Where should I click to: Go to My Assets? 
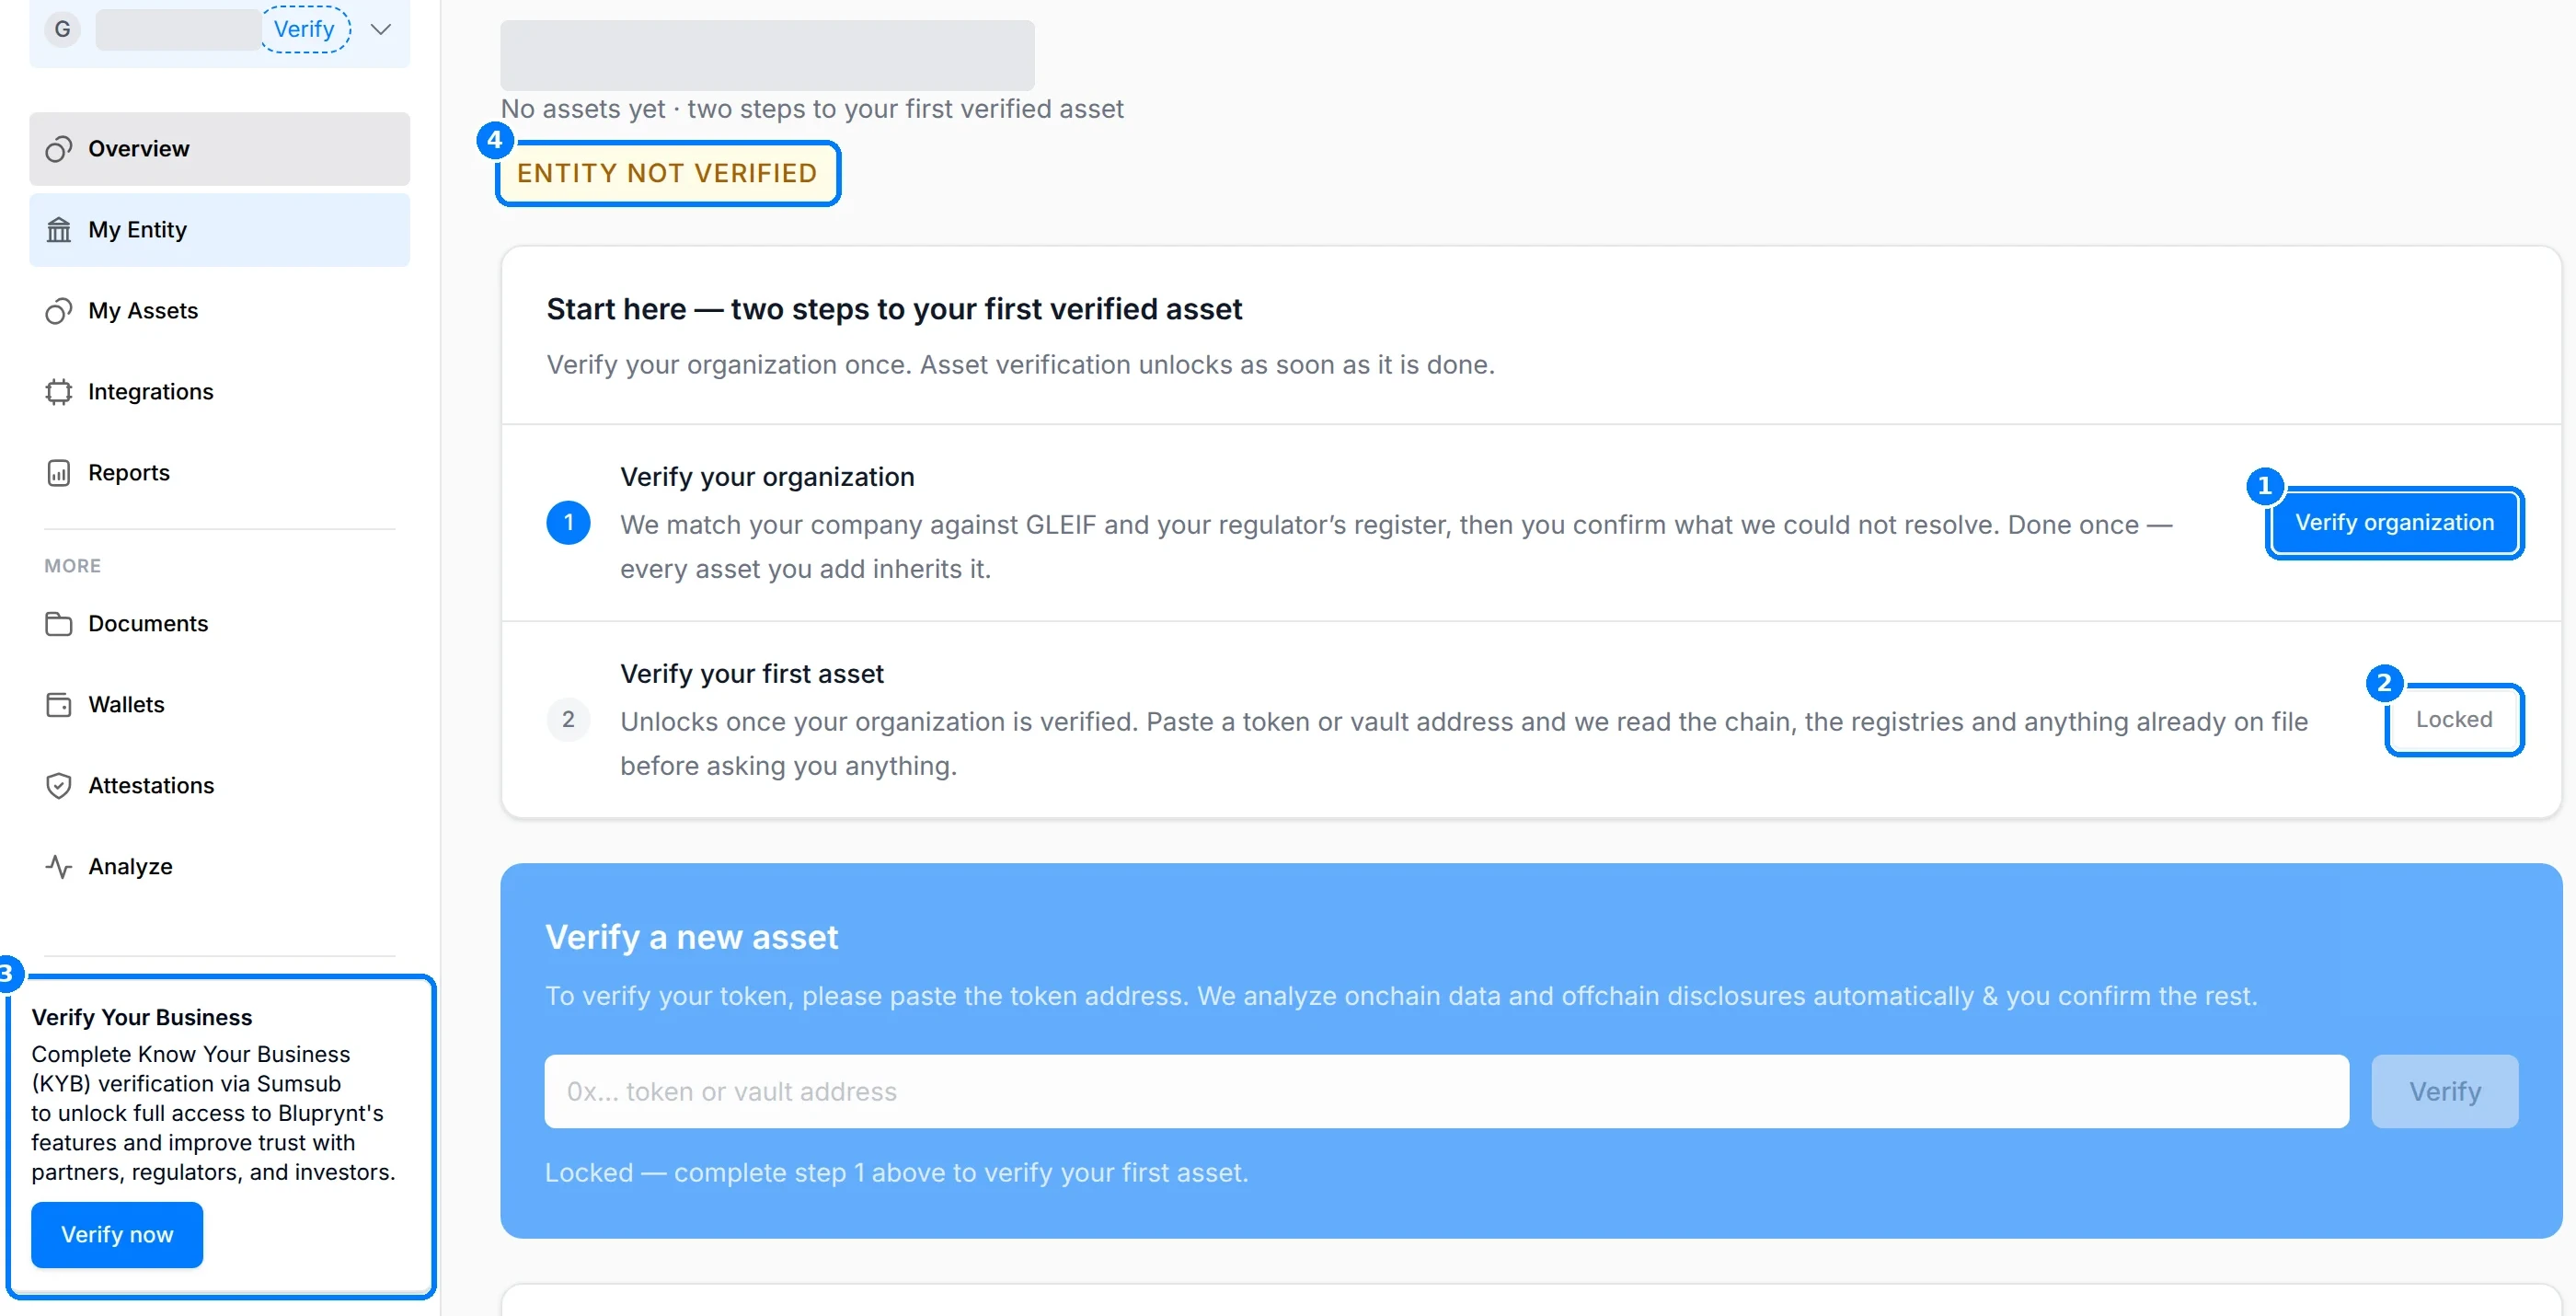coord(219,311)
